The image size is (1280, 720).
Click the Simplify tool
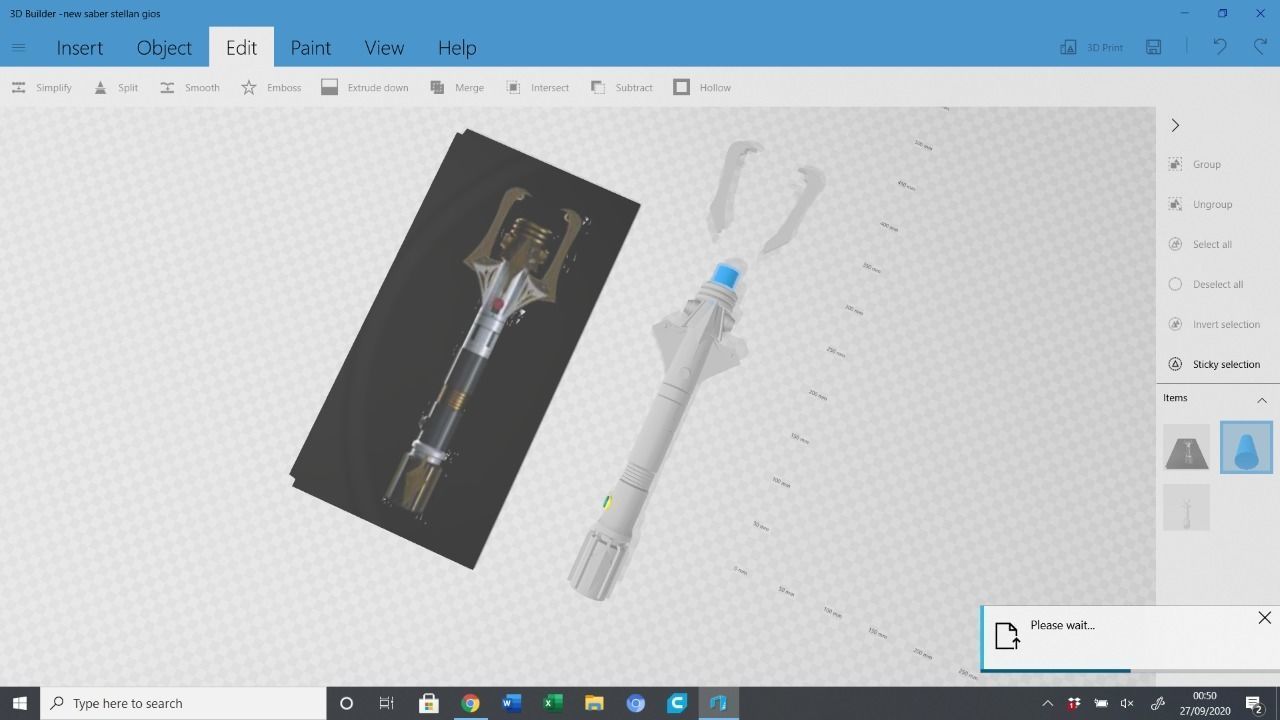click(x=41, y=87)
